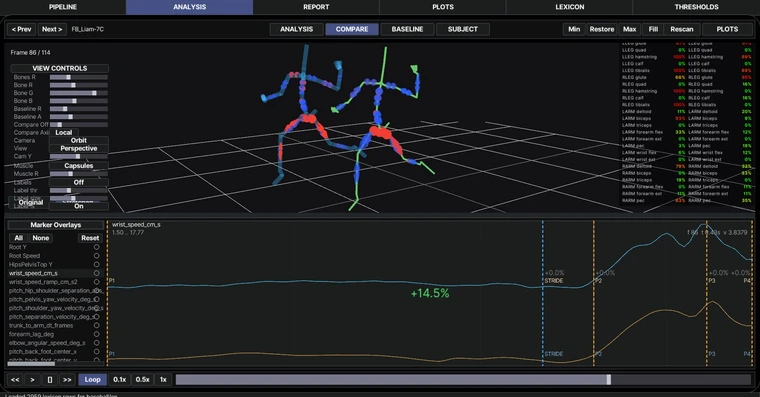Toggle the On button under Label size
Viewport: 760px width, 397px height.
79,206
